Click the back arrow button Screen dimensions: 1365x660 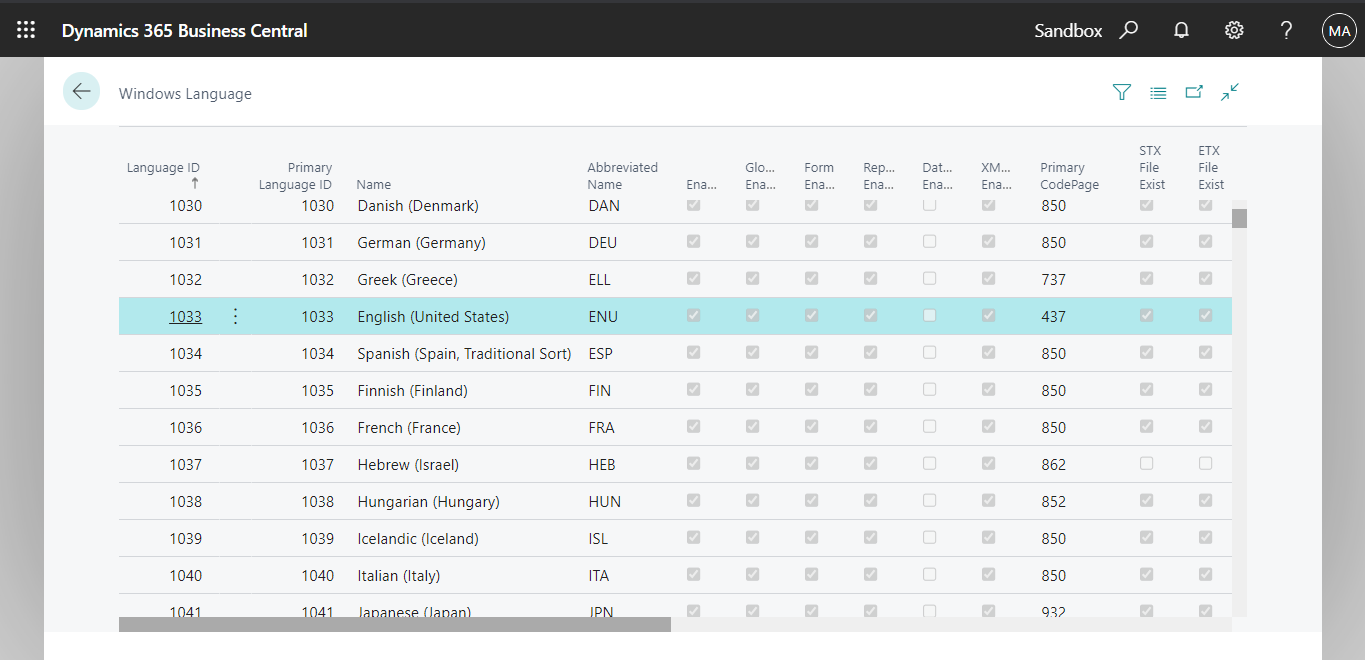[x=81, y=92]
